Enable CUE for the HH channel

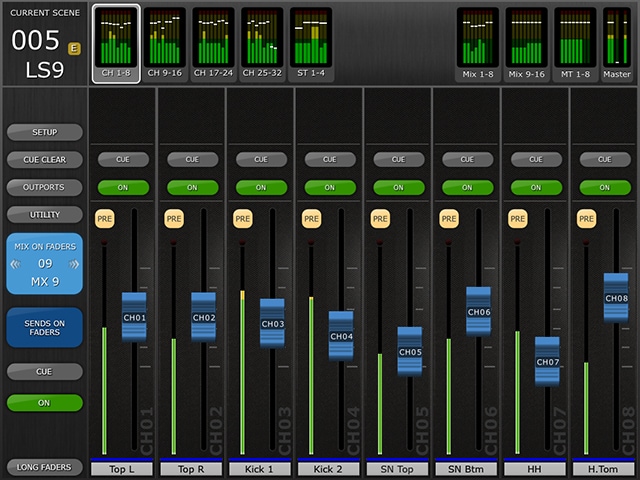pyautogui.click(x=535, y=159)
